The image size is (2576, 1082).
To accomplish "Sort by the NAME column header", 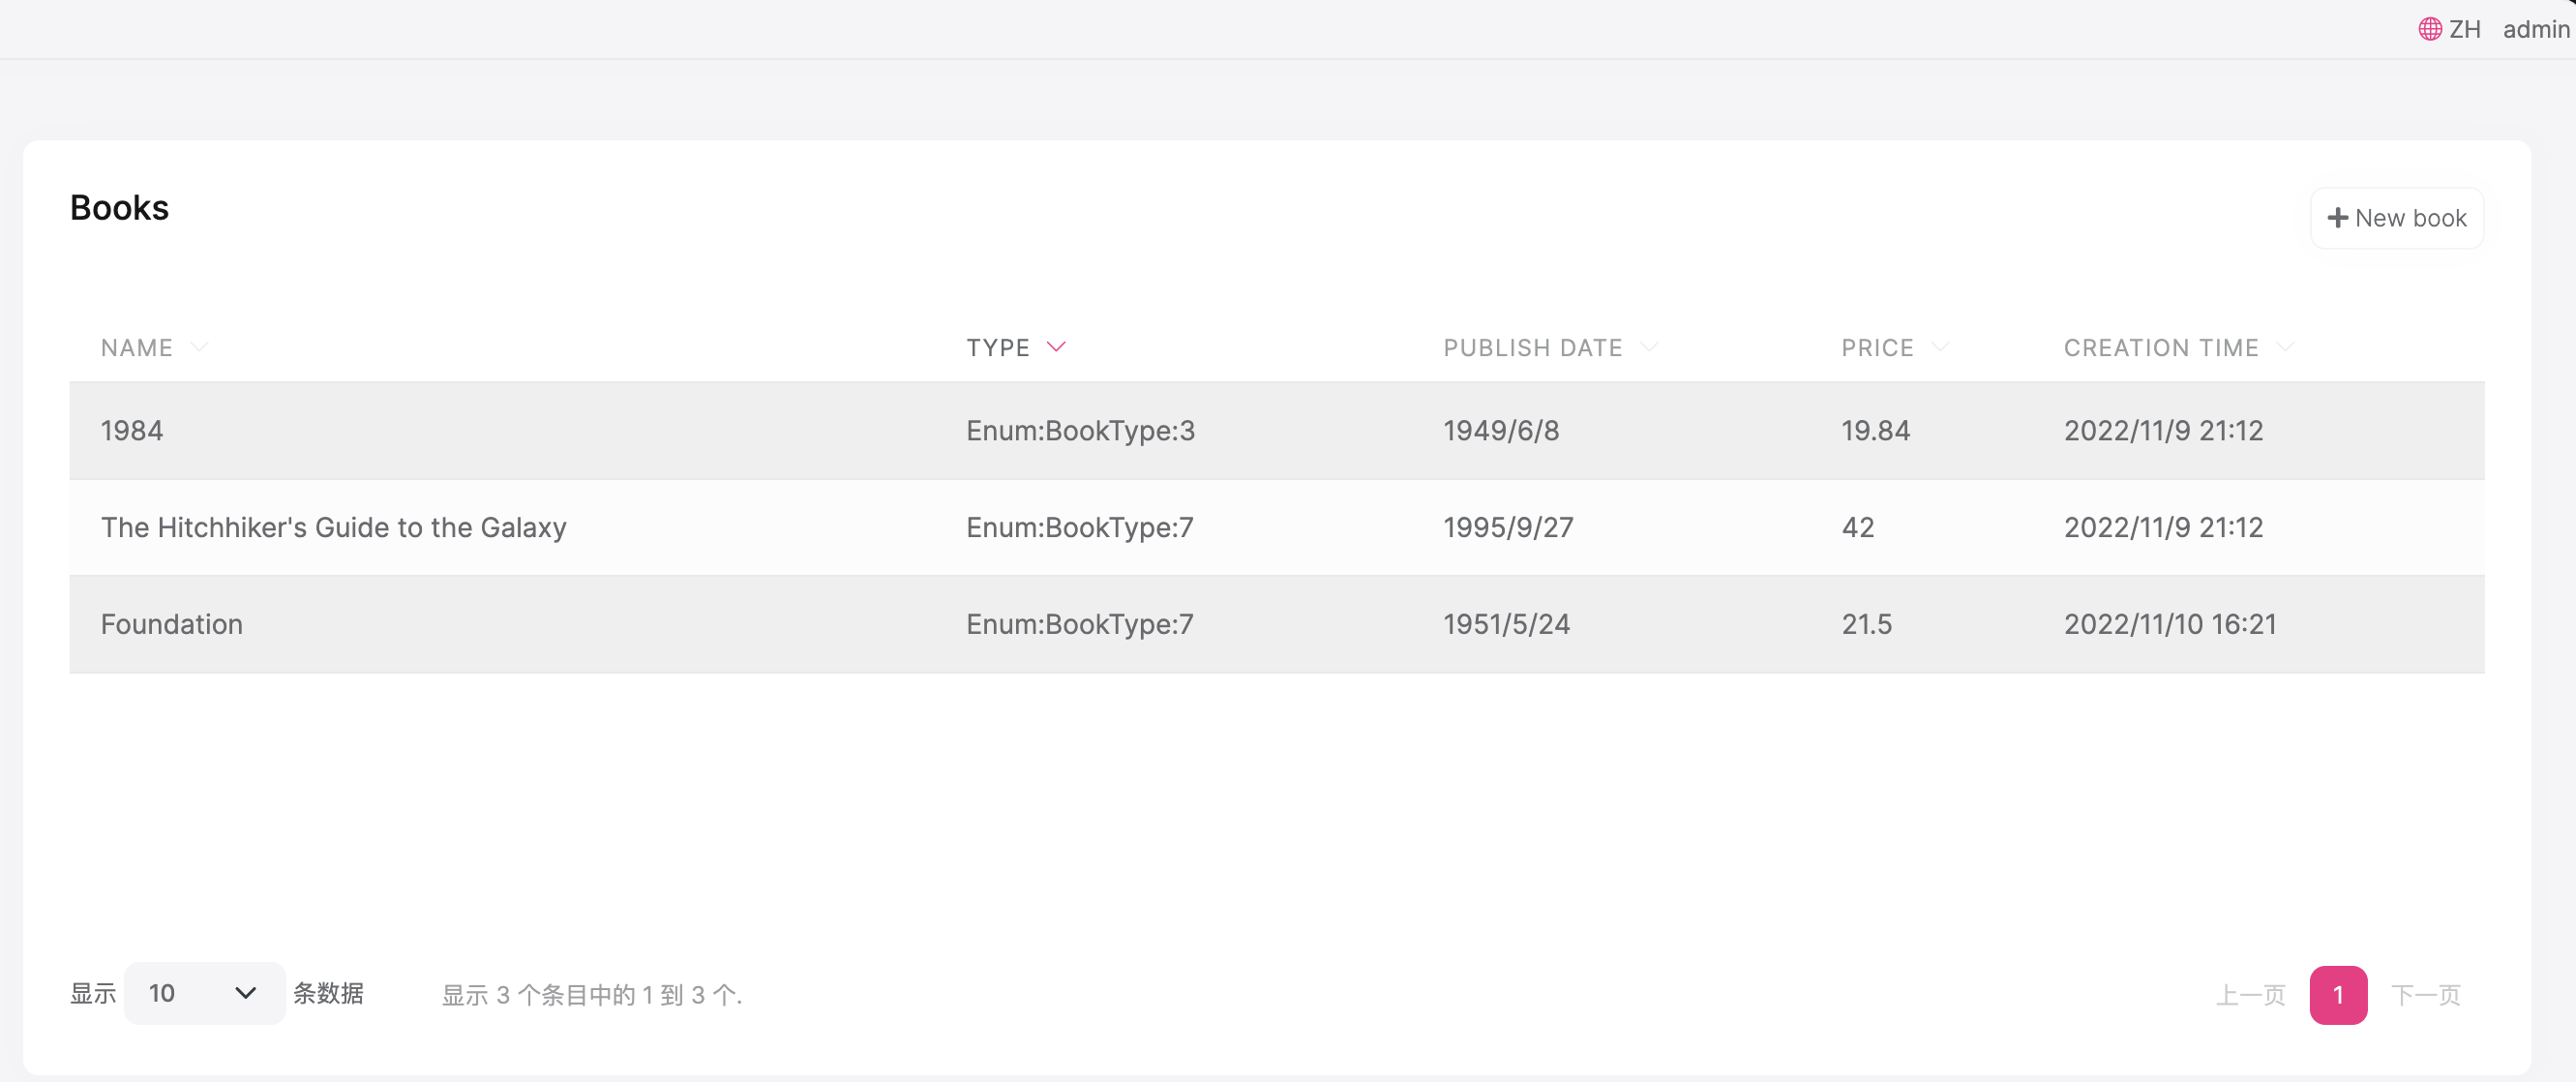I will pos(137,347).
